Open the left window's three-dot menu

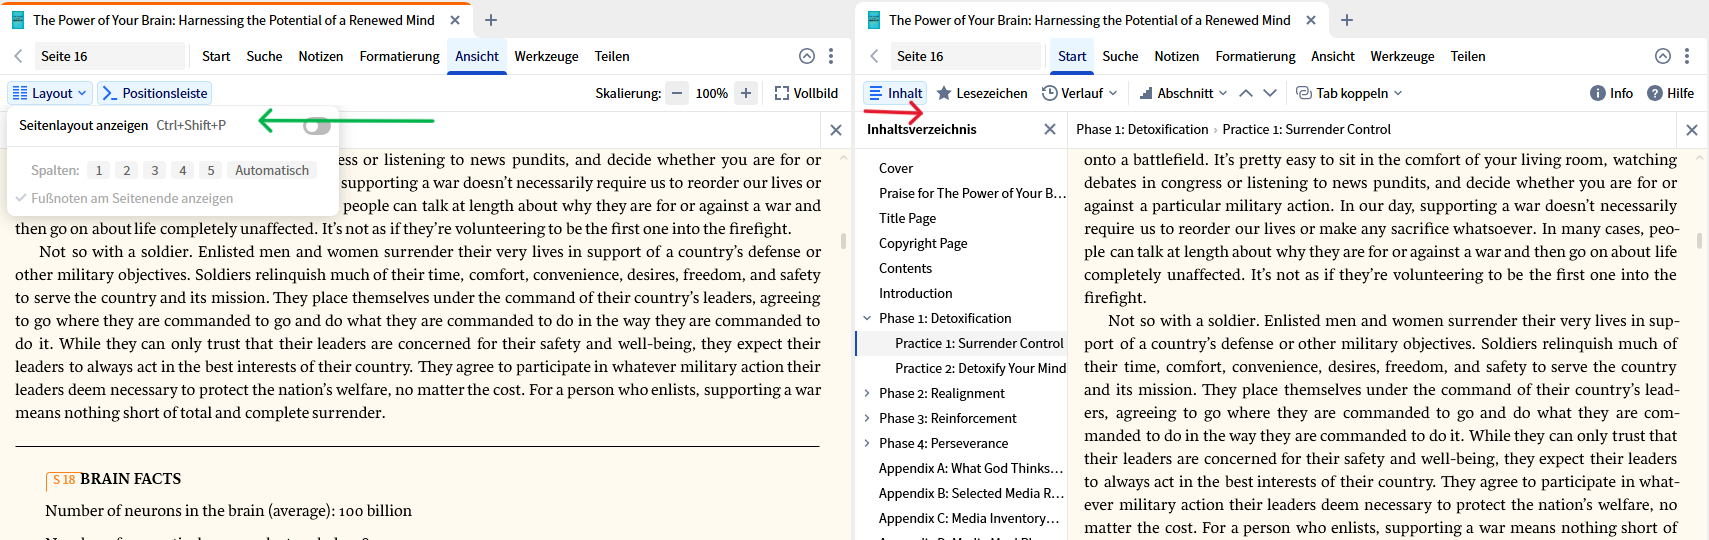point(831,56)
